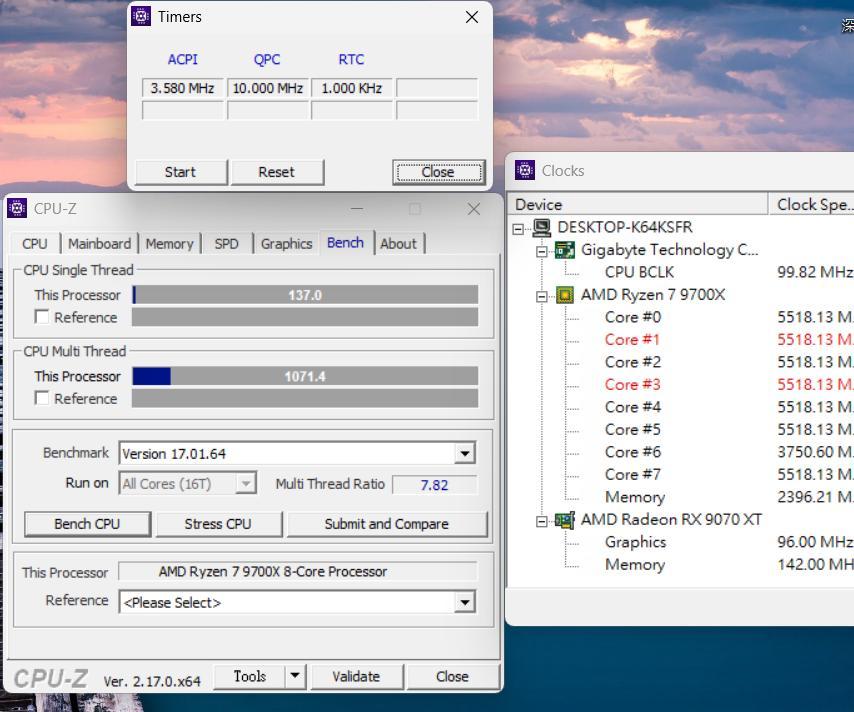Click the AMD Ryzen 7 9700X processor icon
854x712 pixels.
tap(565, 295)
